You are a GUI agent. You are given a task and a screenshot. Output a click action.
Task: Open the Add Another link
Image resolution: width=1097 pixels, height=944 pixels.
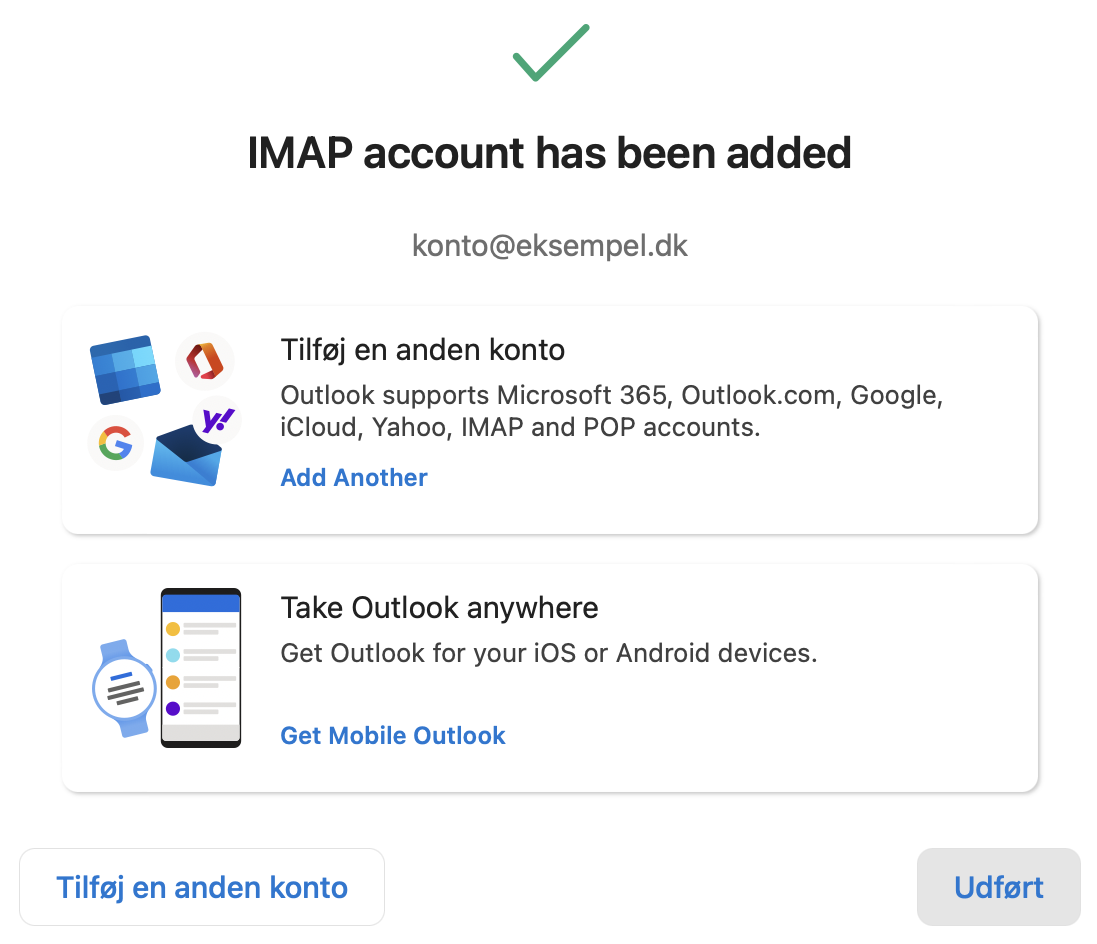354,477
